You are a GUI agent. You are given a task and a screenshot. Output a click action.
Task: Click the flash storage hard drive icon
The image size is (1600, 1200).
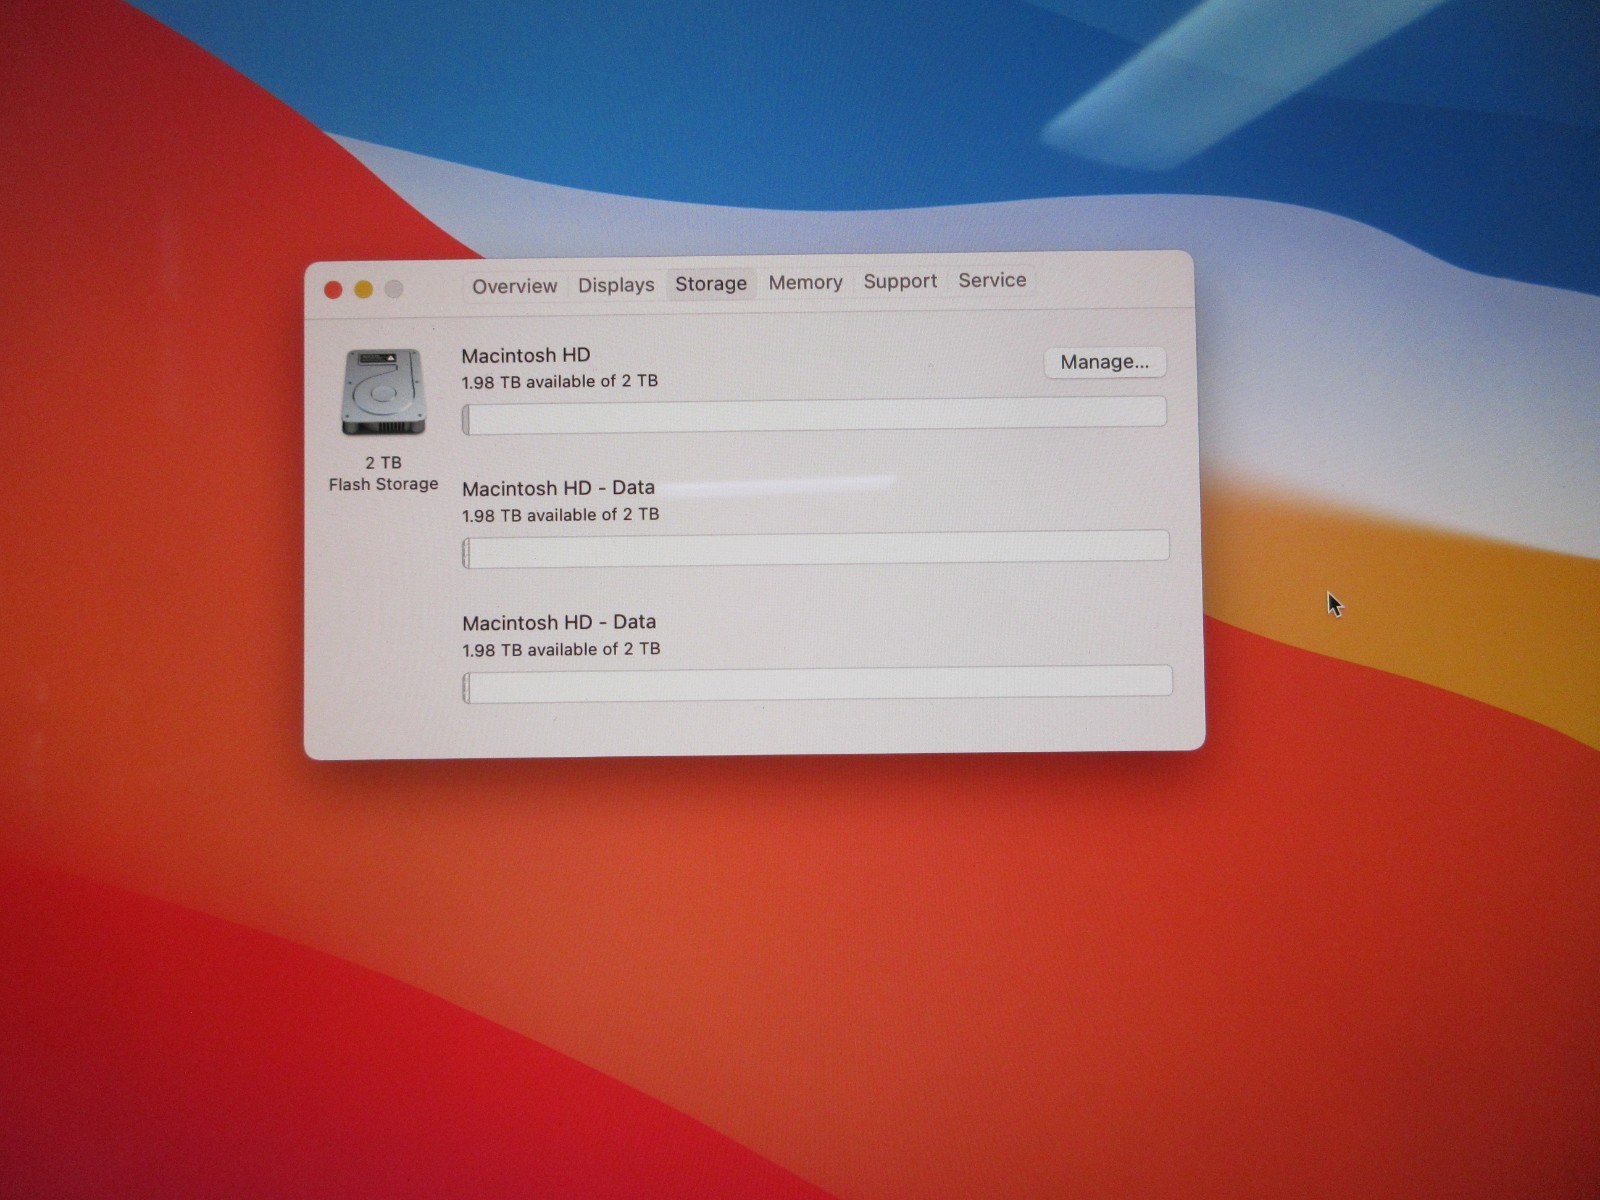coord(384,391)
